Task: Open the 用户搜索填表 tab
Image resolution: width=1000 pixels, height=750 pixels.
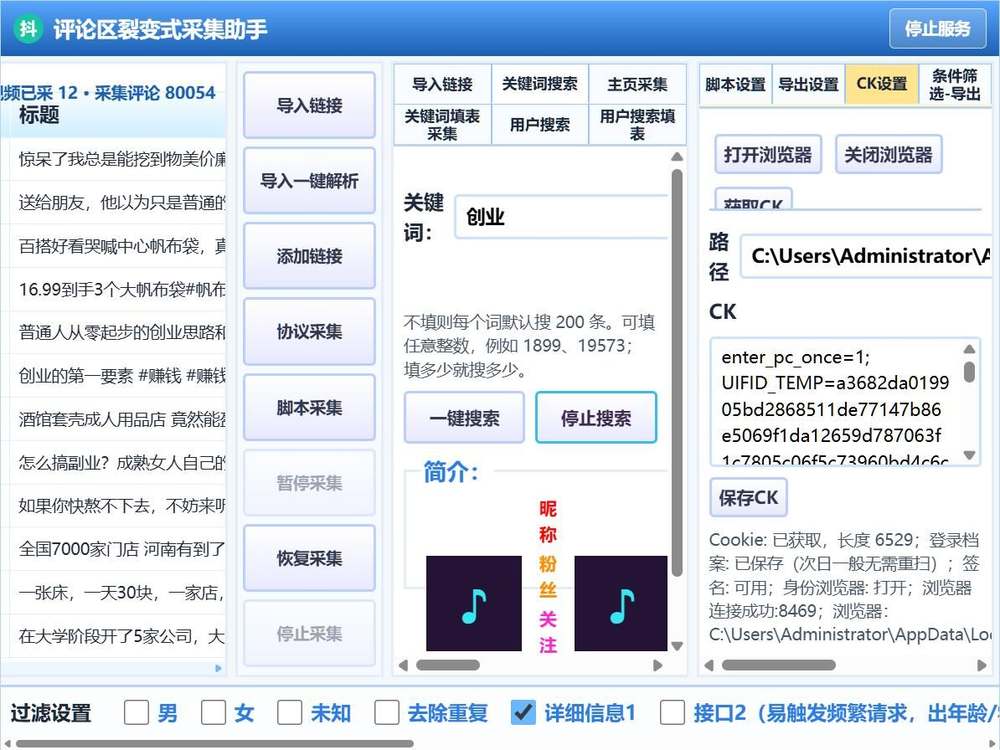Action: pos(637,125)
